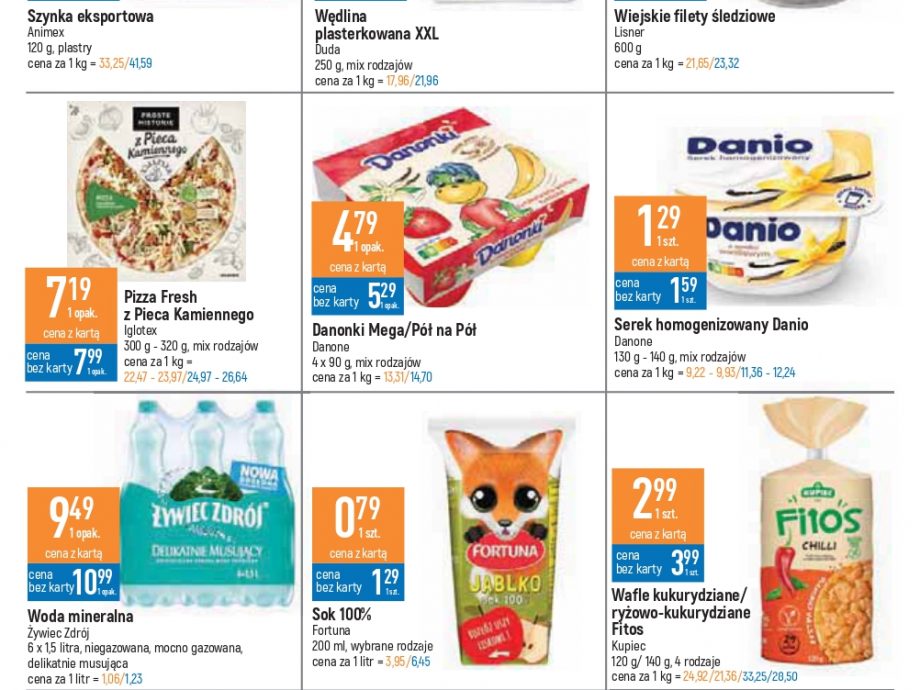Select the 1,29 Danio card price badge
Screen dimensions: 920x690
(x=660, y=234)
